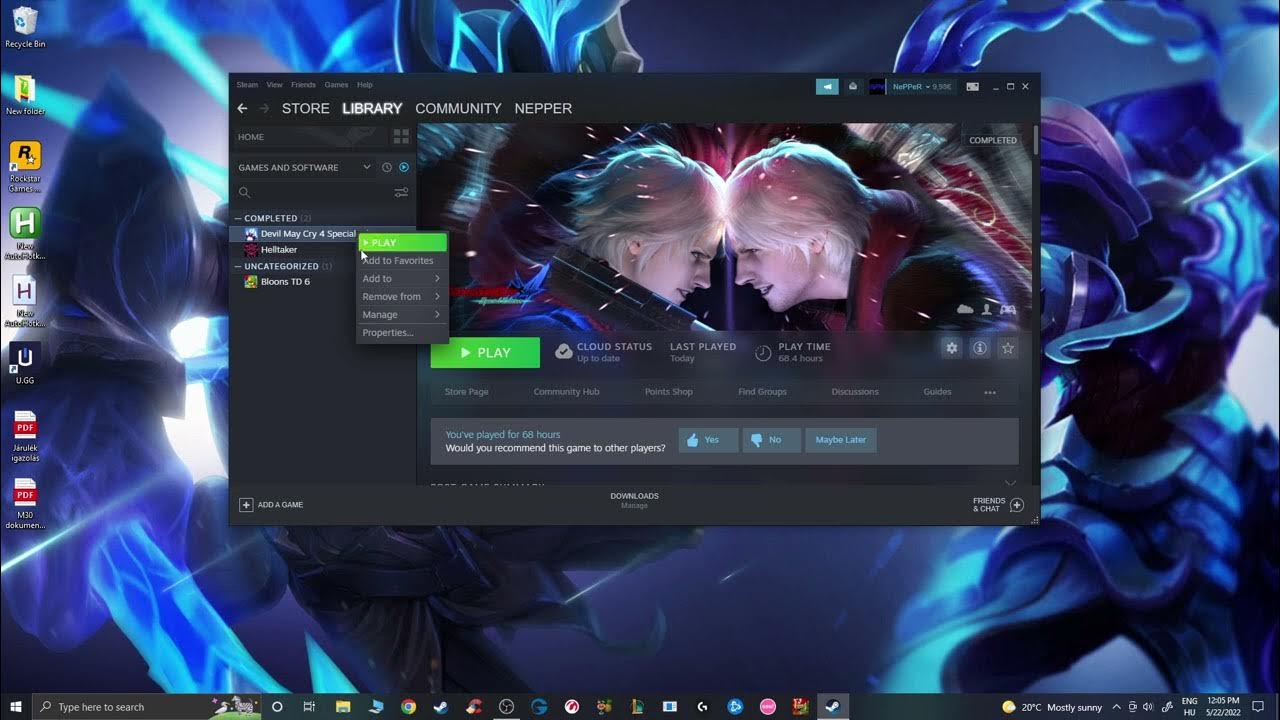The image size is (1280, 720).
Task: Click the Add a Game plus icon
Action: tap(246, 505)
